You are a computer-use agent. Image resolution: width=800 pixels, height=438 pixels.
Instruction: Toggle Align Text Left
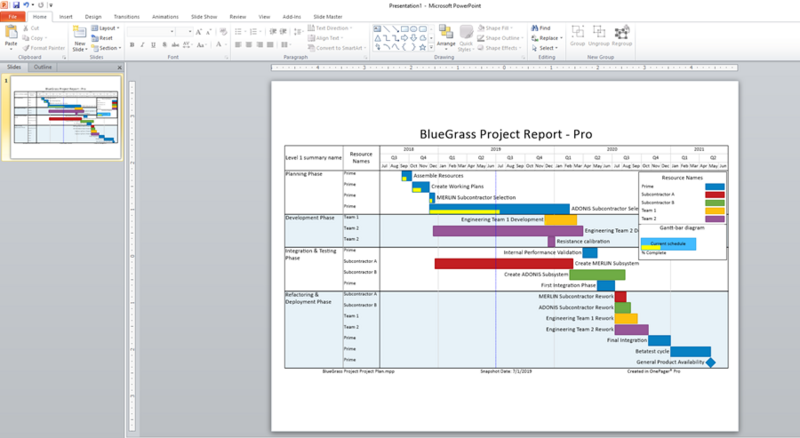238,45
